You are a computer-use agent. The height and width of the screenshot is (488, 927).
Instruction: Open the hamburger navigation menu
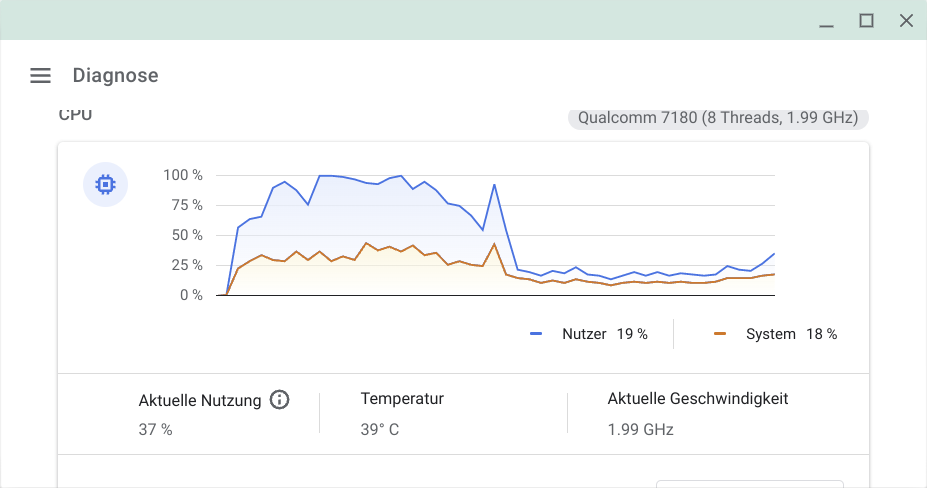[40, 75]
